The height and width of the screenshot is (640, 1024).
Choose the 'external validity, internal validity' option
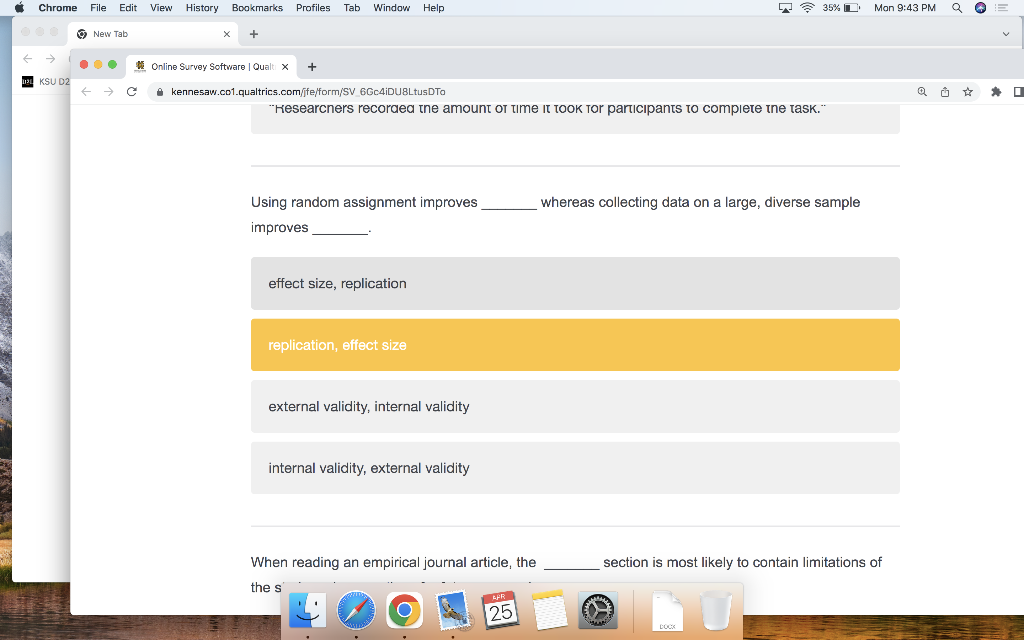pos(575,406)
